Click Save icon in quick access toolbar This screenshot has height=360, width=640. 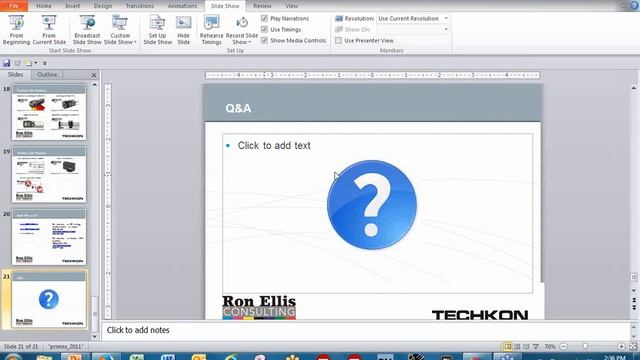point(7,63)
